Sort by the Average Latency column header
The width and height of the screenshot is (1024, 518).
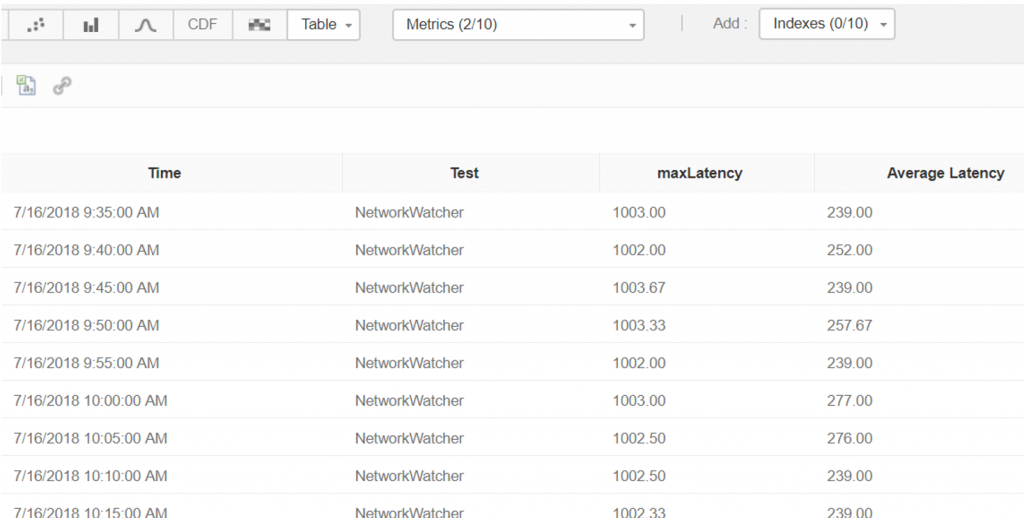[945, 173]
